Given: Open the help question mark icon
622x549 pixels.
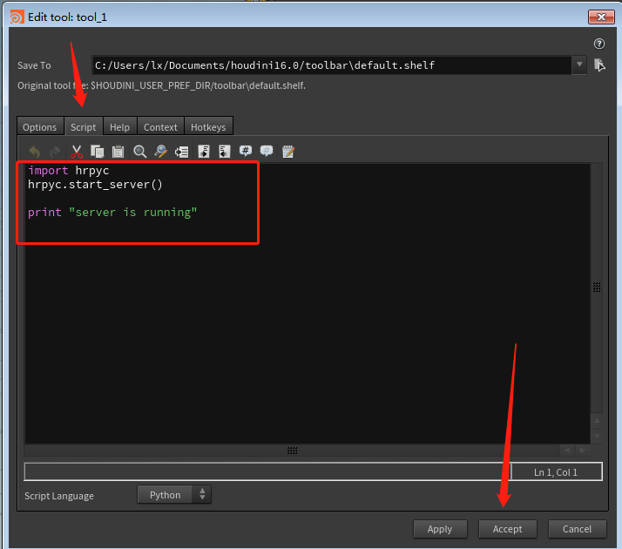Looking at the screenshot, I should (599, 44).
